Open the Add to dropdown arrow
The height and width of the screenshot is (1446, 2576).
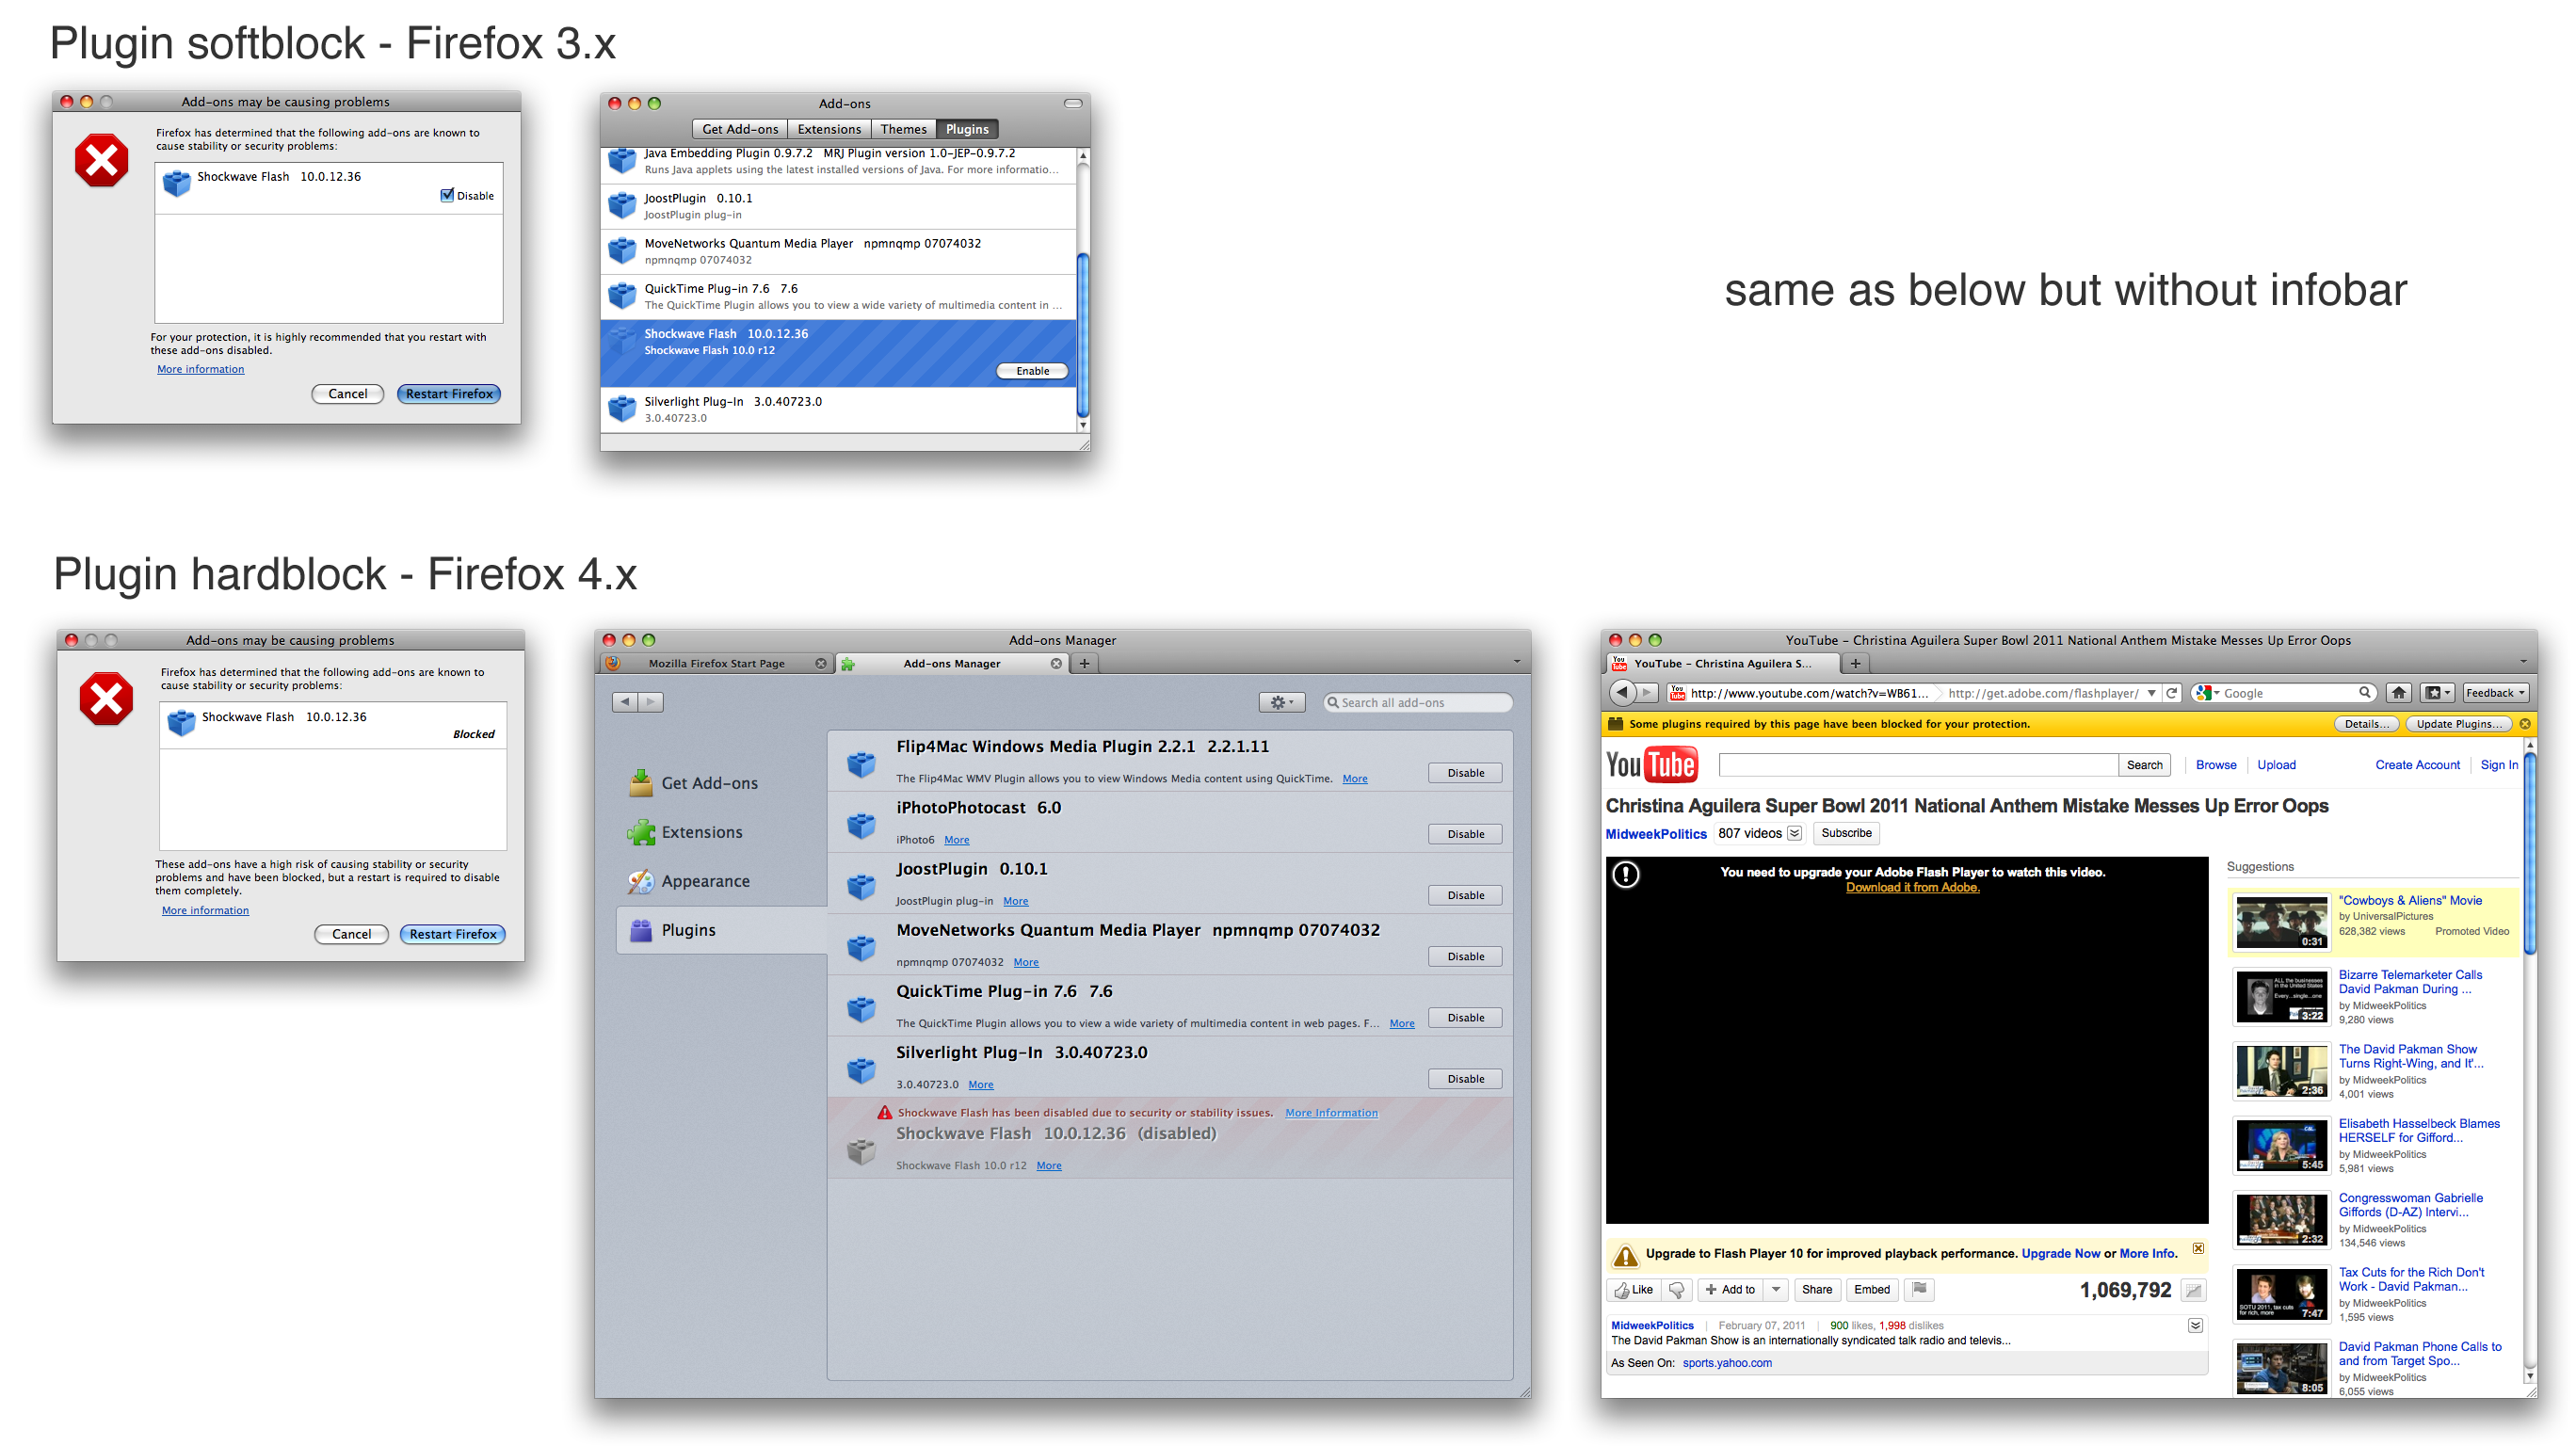(x=1776, y=1289)
